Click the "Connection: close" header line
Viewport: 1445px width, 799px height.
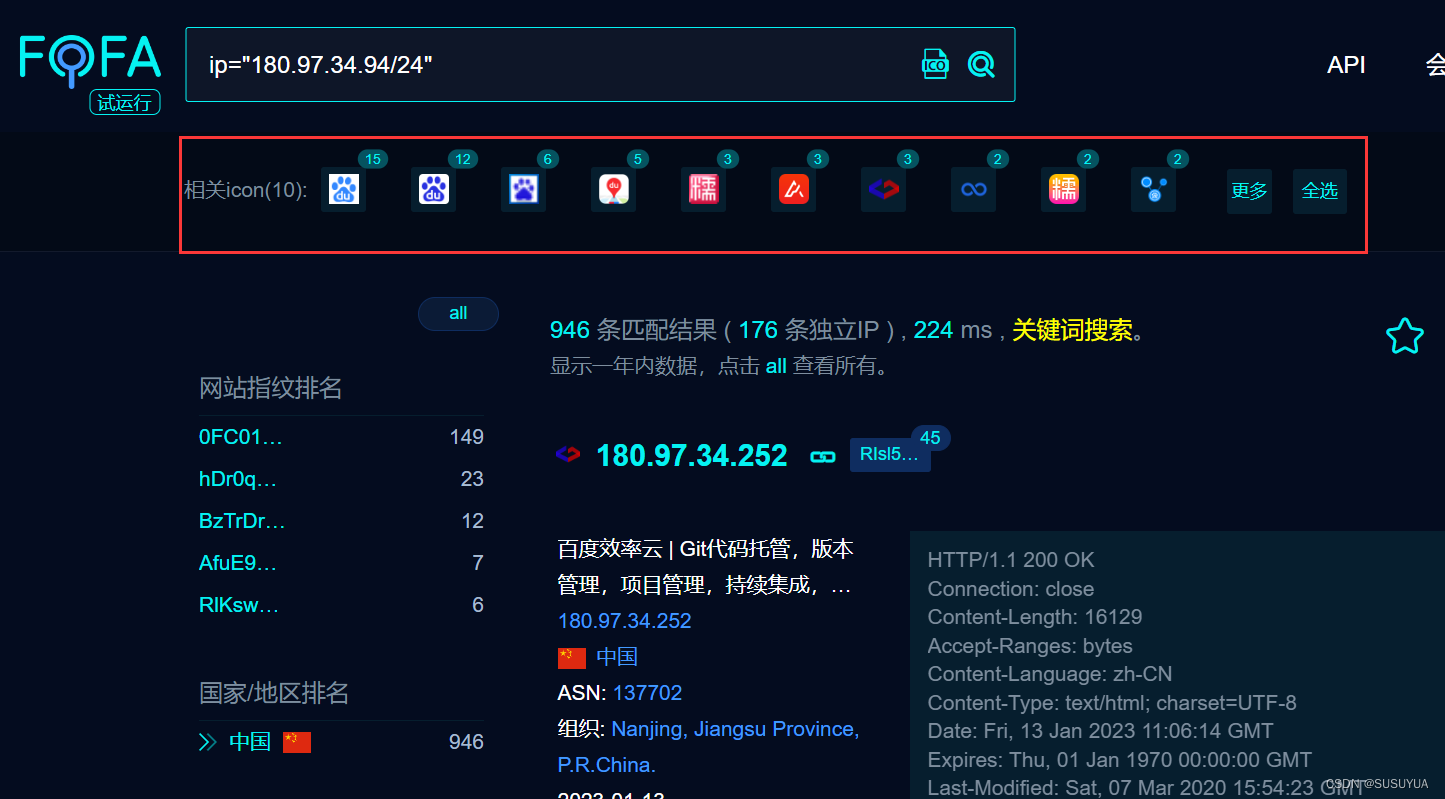click(1011, 589)
